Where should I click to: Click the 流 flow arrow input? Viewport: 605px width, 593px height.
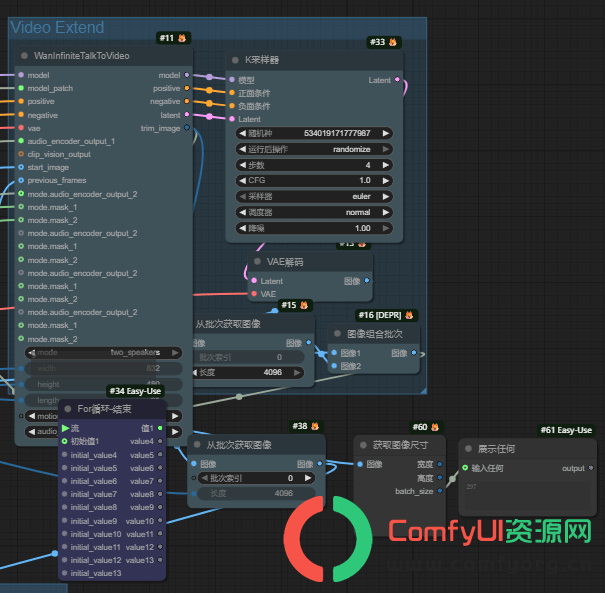(65, 428)
